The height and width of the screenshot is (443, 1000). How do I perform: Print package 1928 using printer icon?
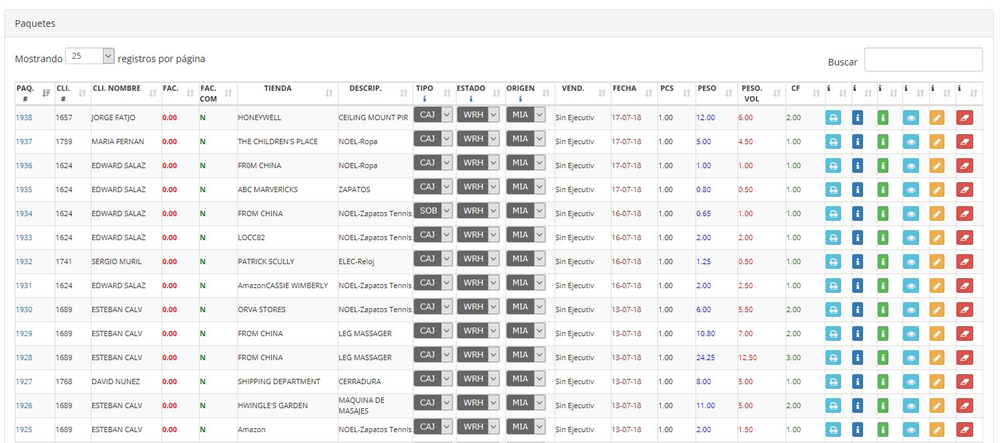(833, 358)
